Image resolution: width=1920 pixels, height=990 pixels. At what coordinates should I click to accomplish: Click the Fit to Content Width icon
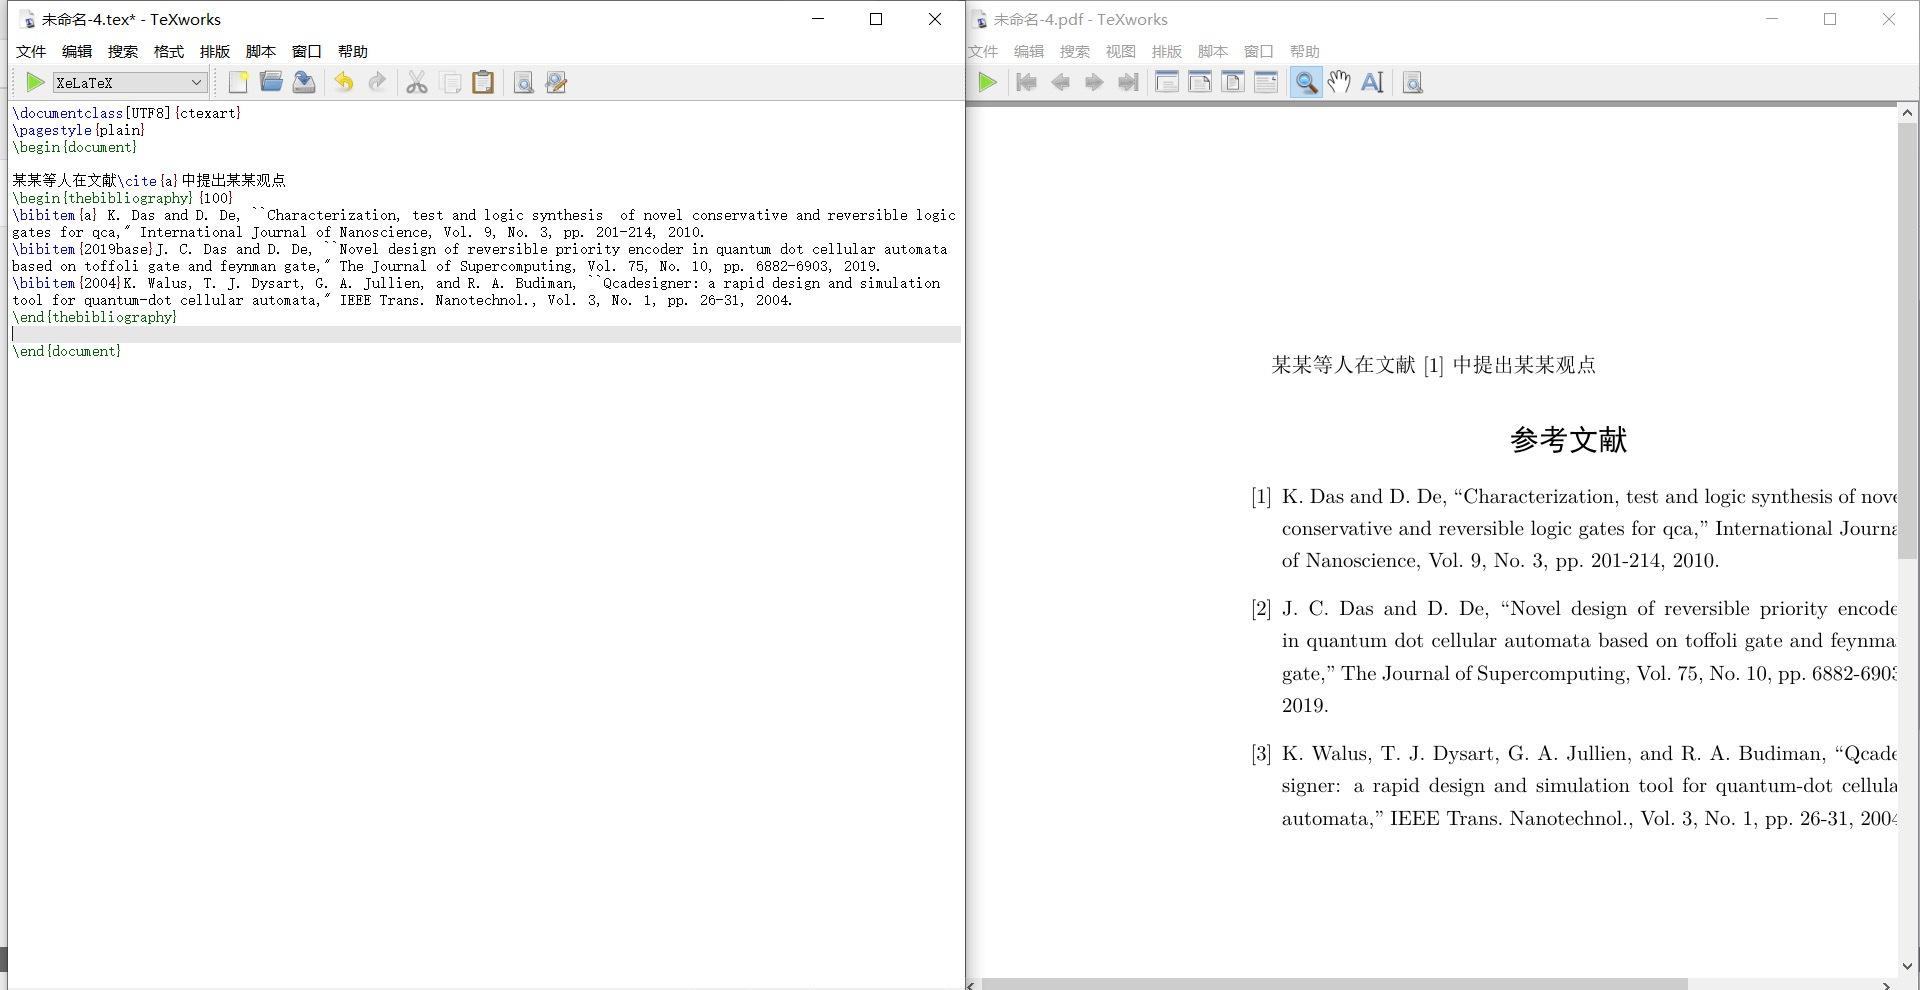click(x=1265, y=83)
